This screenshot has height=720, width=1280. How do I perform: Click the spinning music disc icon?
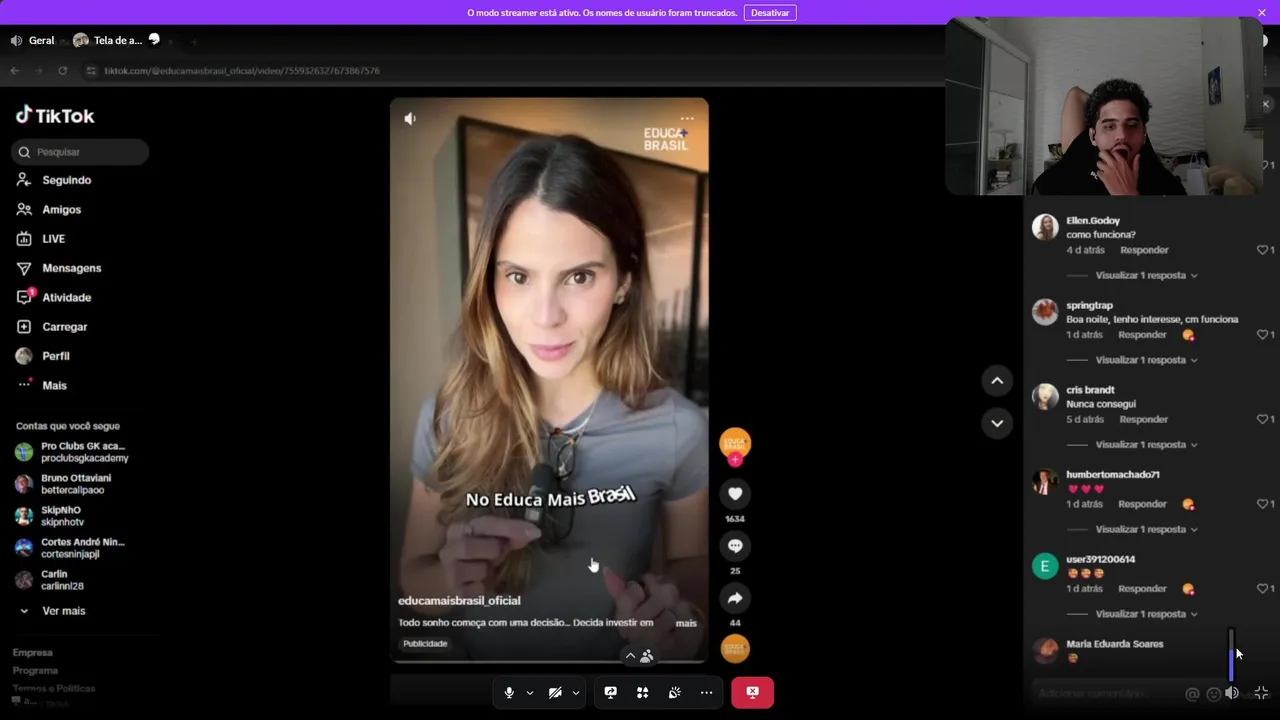click(x=735, y=649)
